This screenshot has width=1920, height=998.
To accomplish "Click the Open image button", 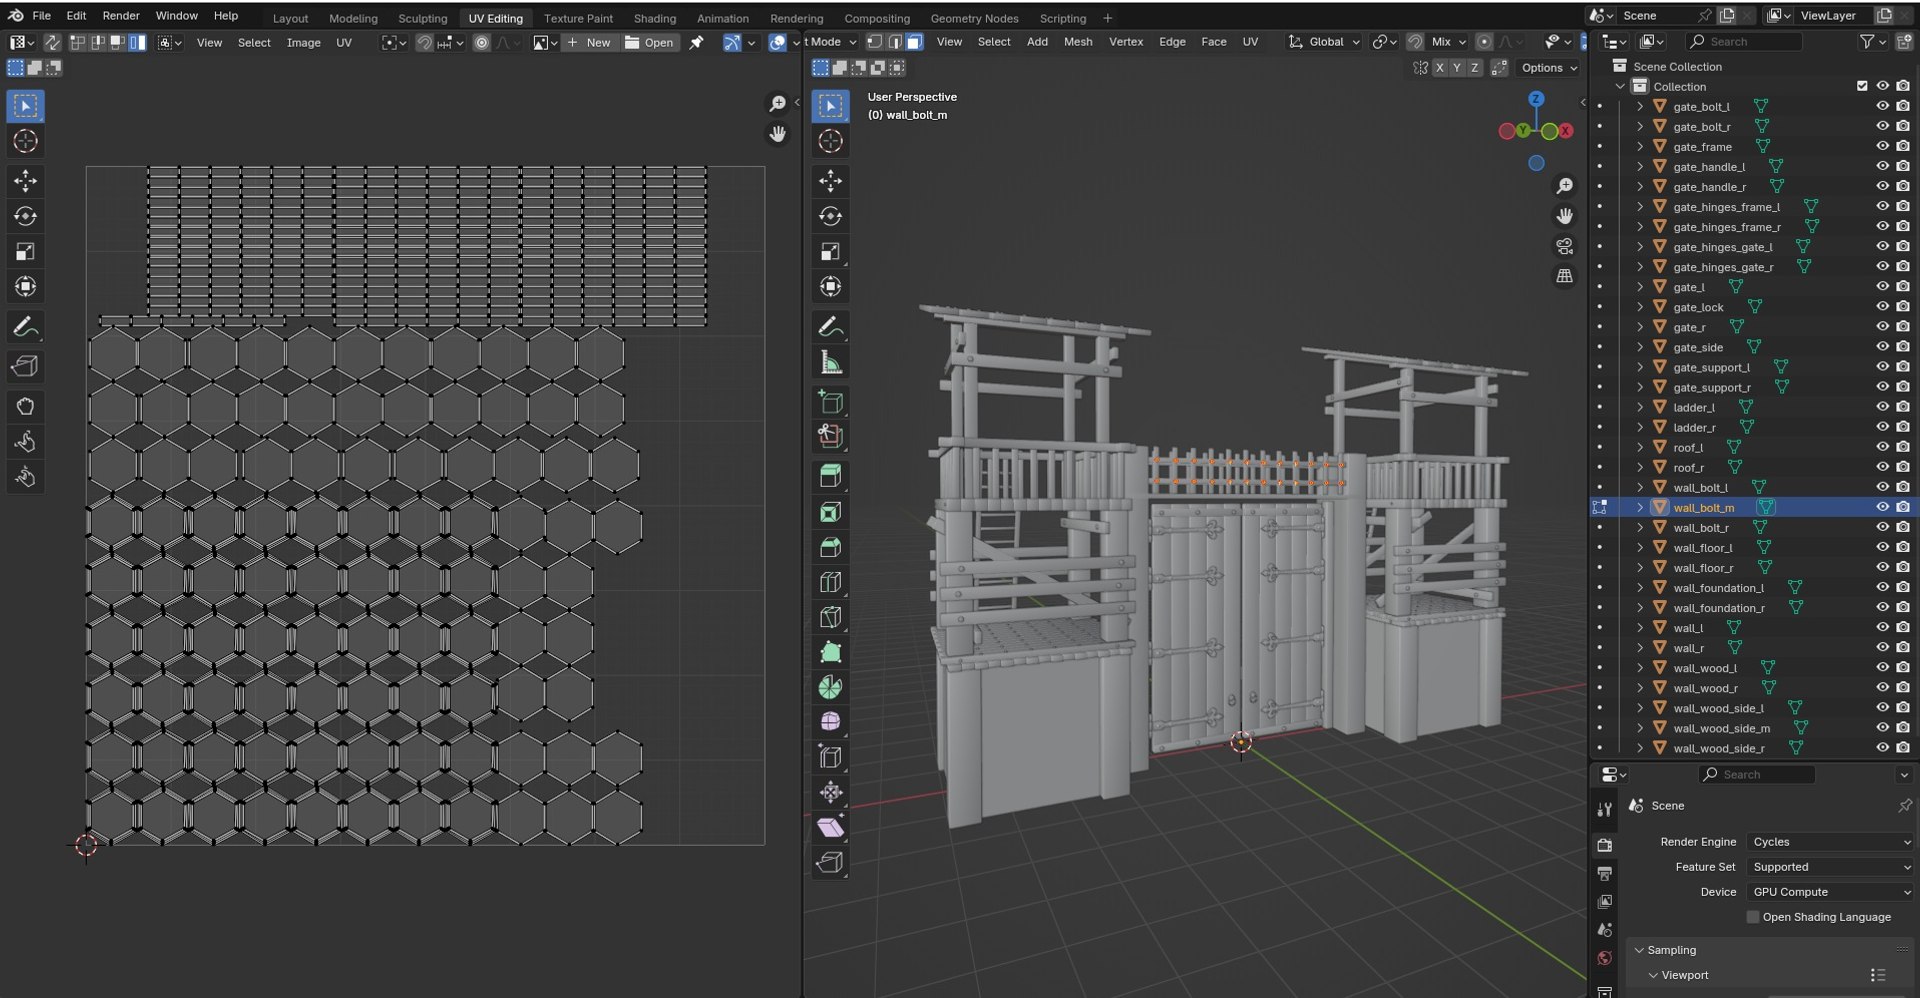I will [650, 43].
